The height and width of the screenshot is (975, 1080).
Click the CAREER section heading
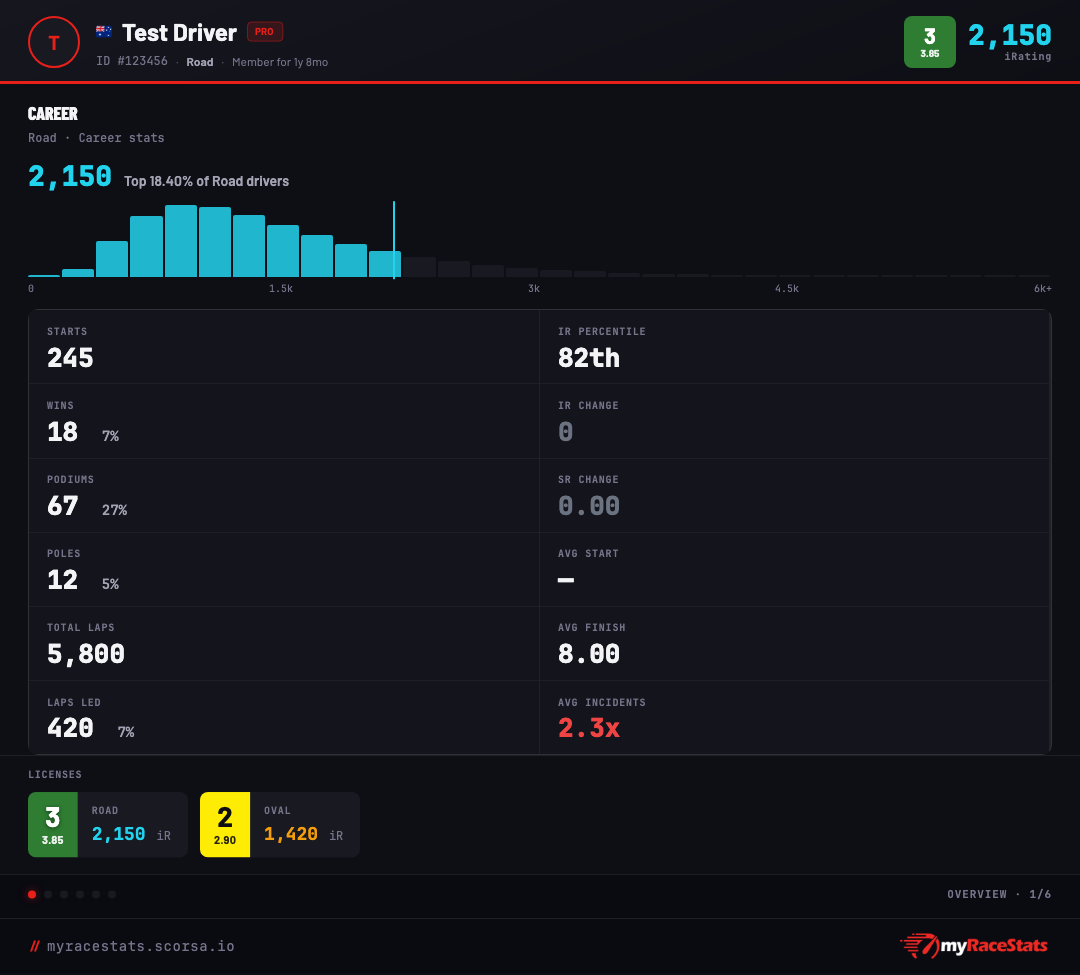point(52,114)
